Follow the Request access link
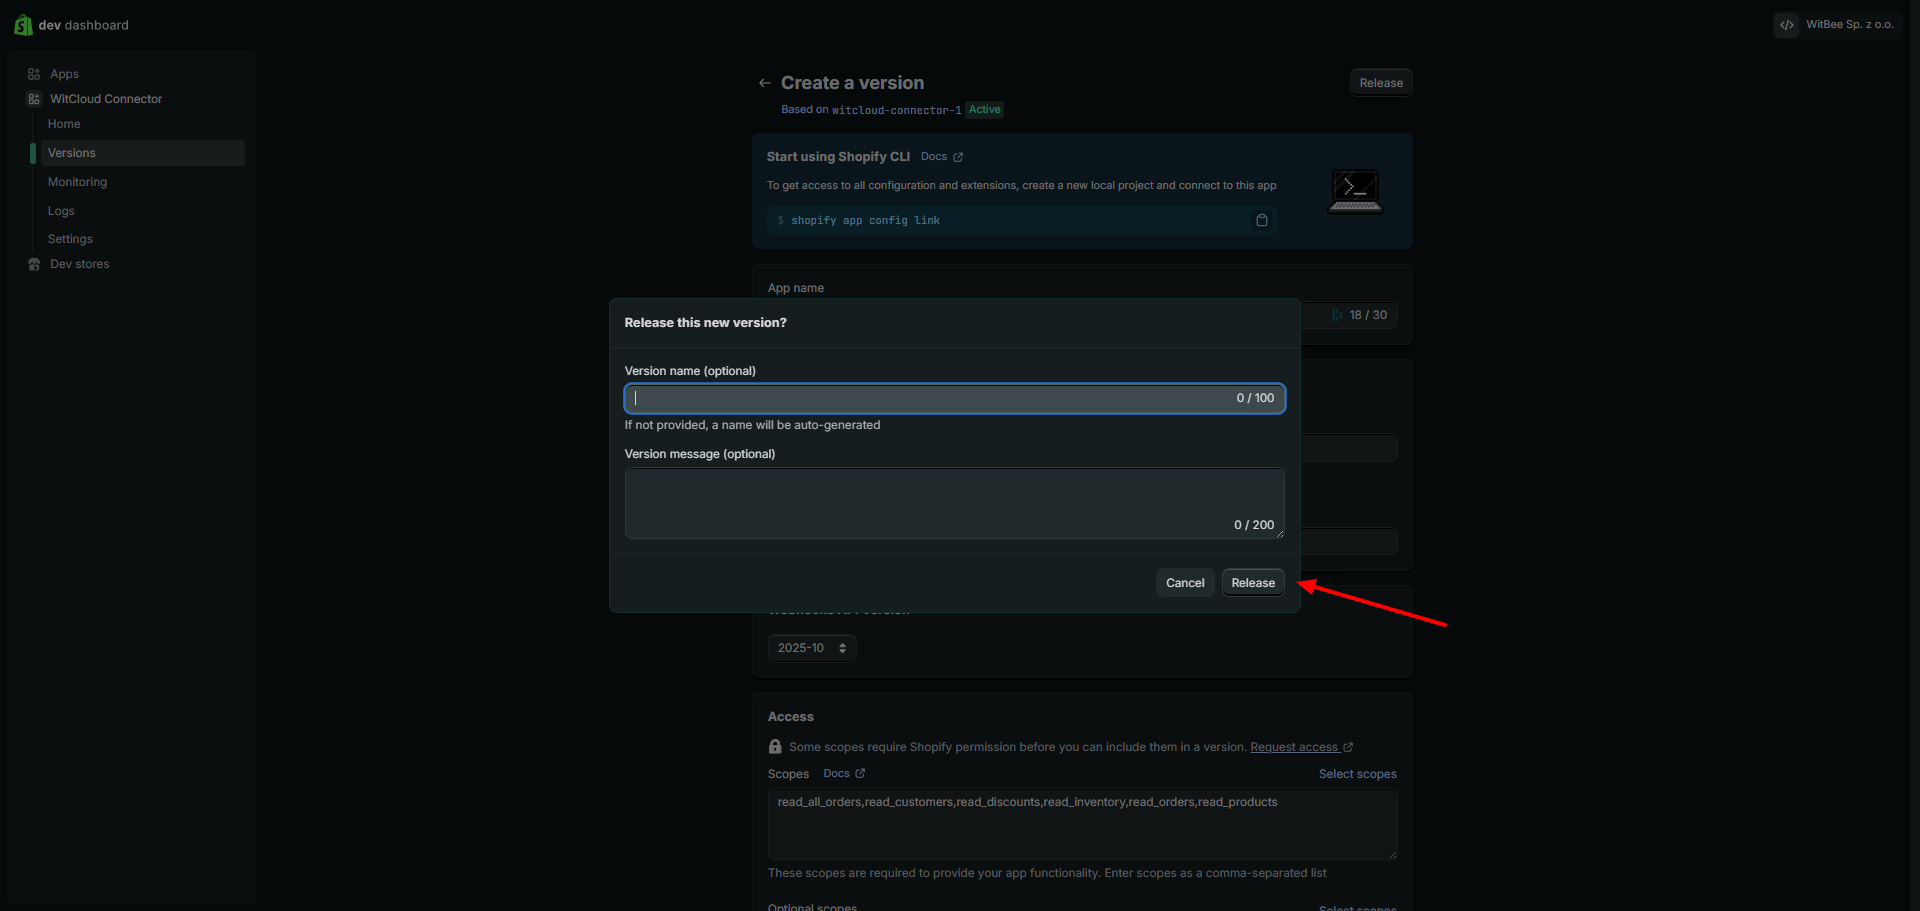 1301,747
